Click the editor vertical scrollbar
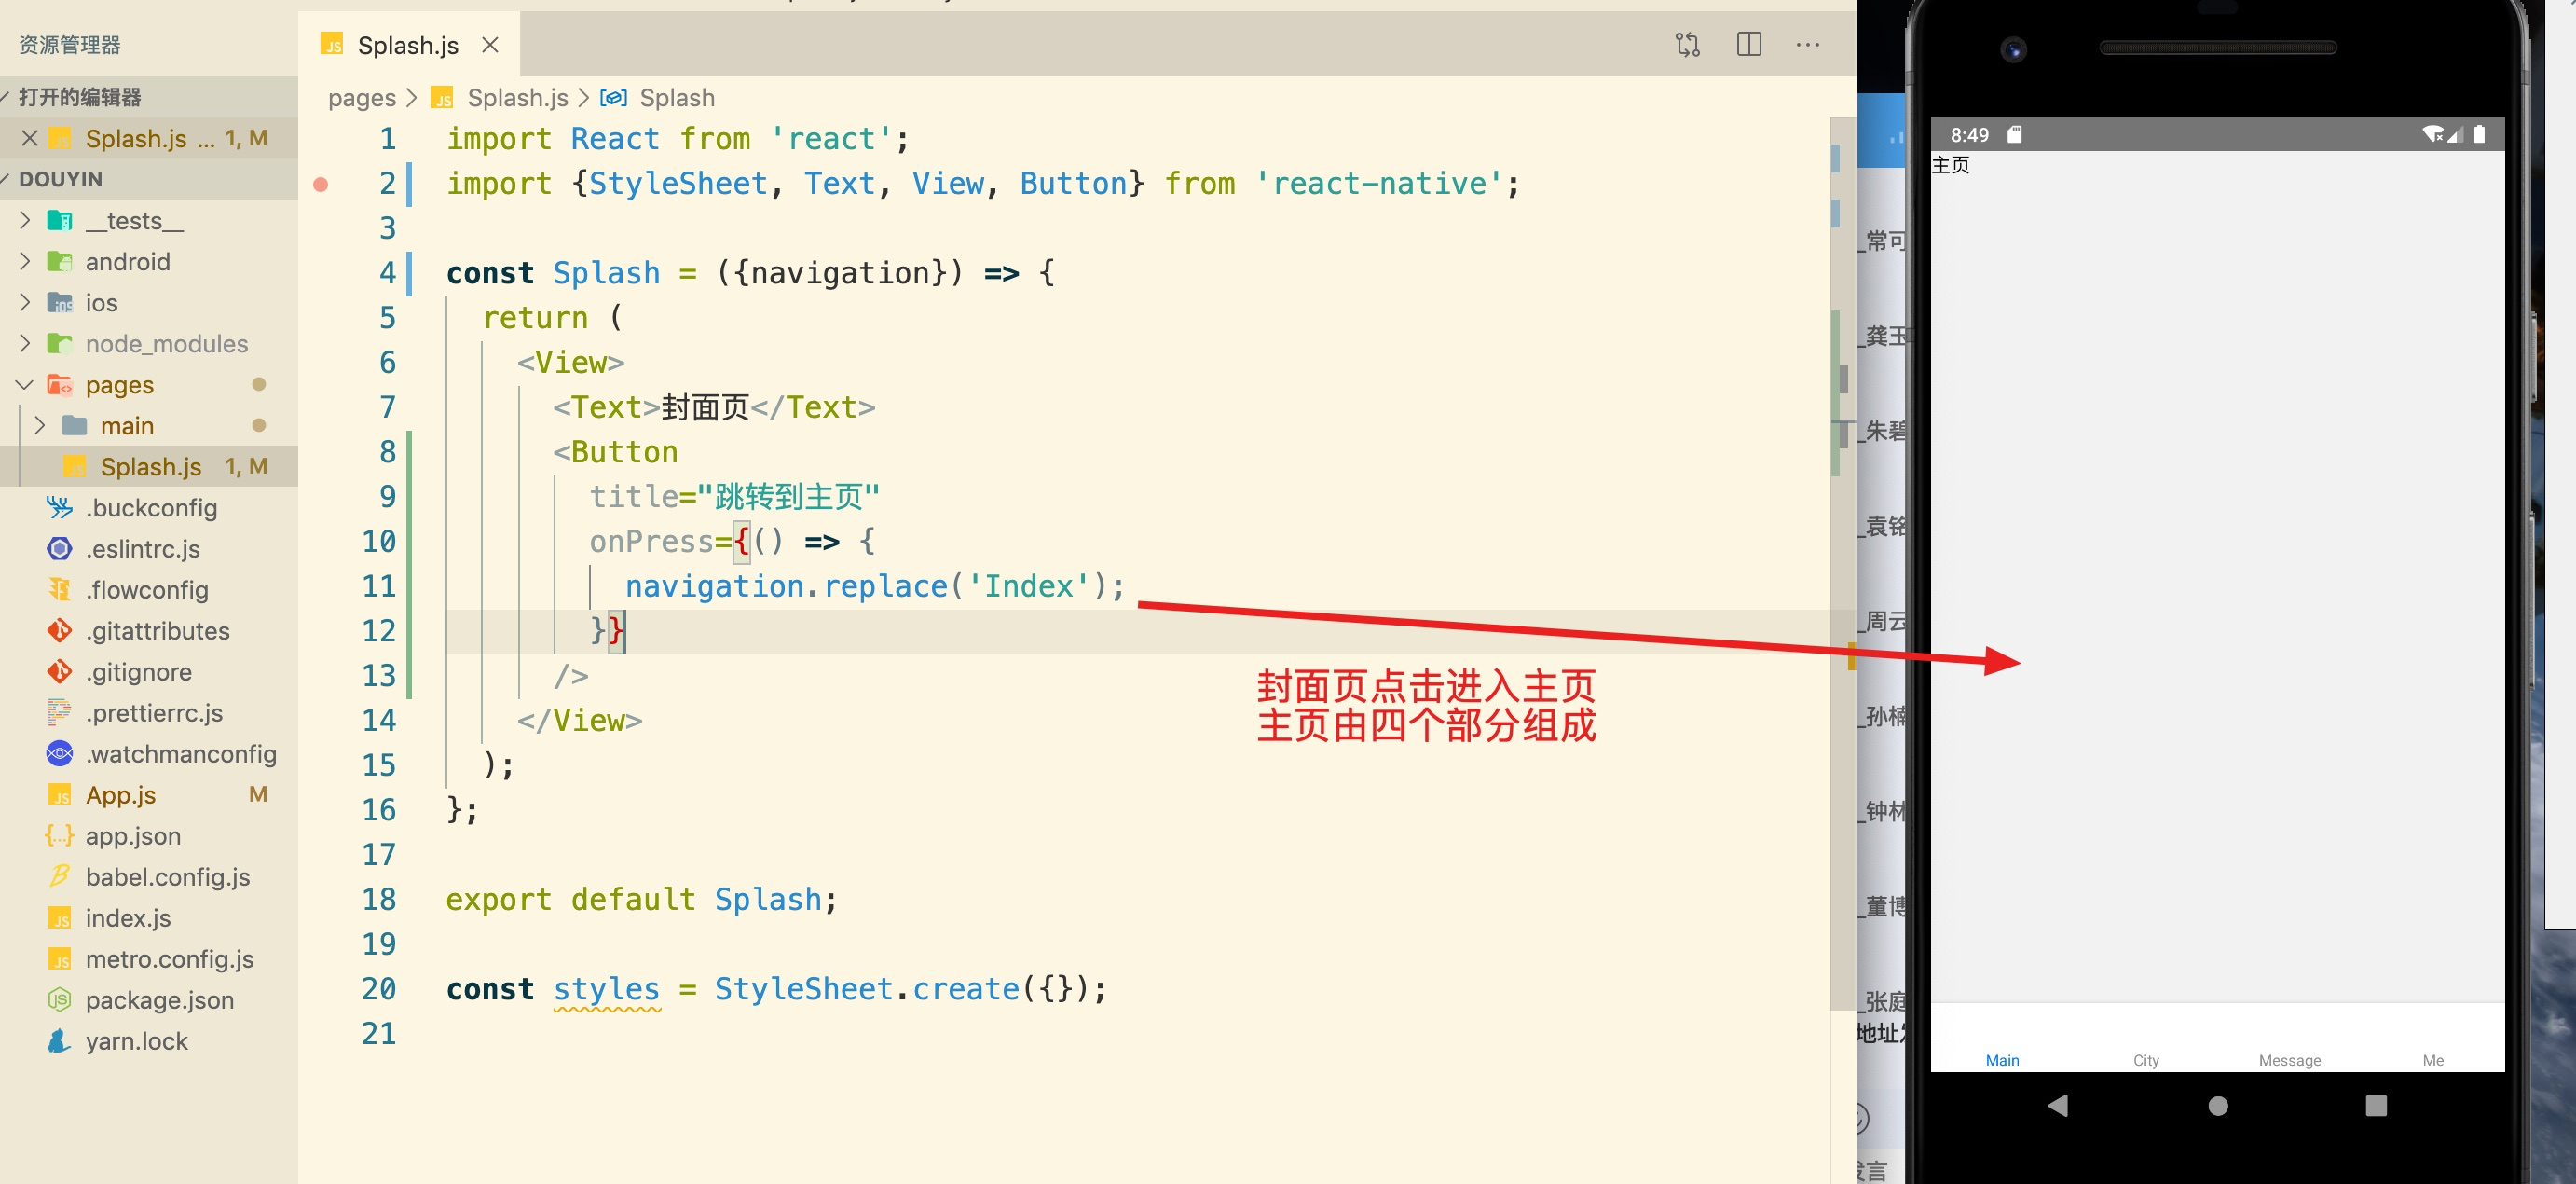Image resolution: width=2576 pixels, height=1184 pixels. (1842, 565)
